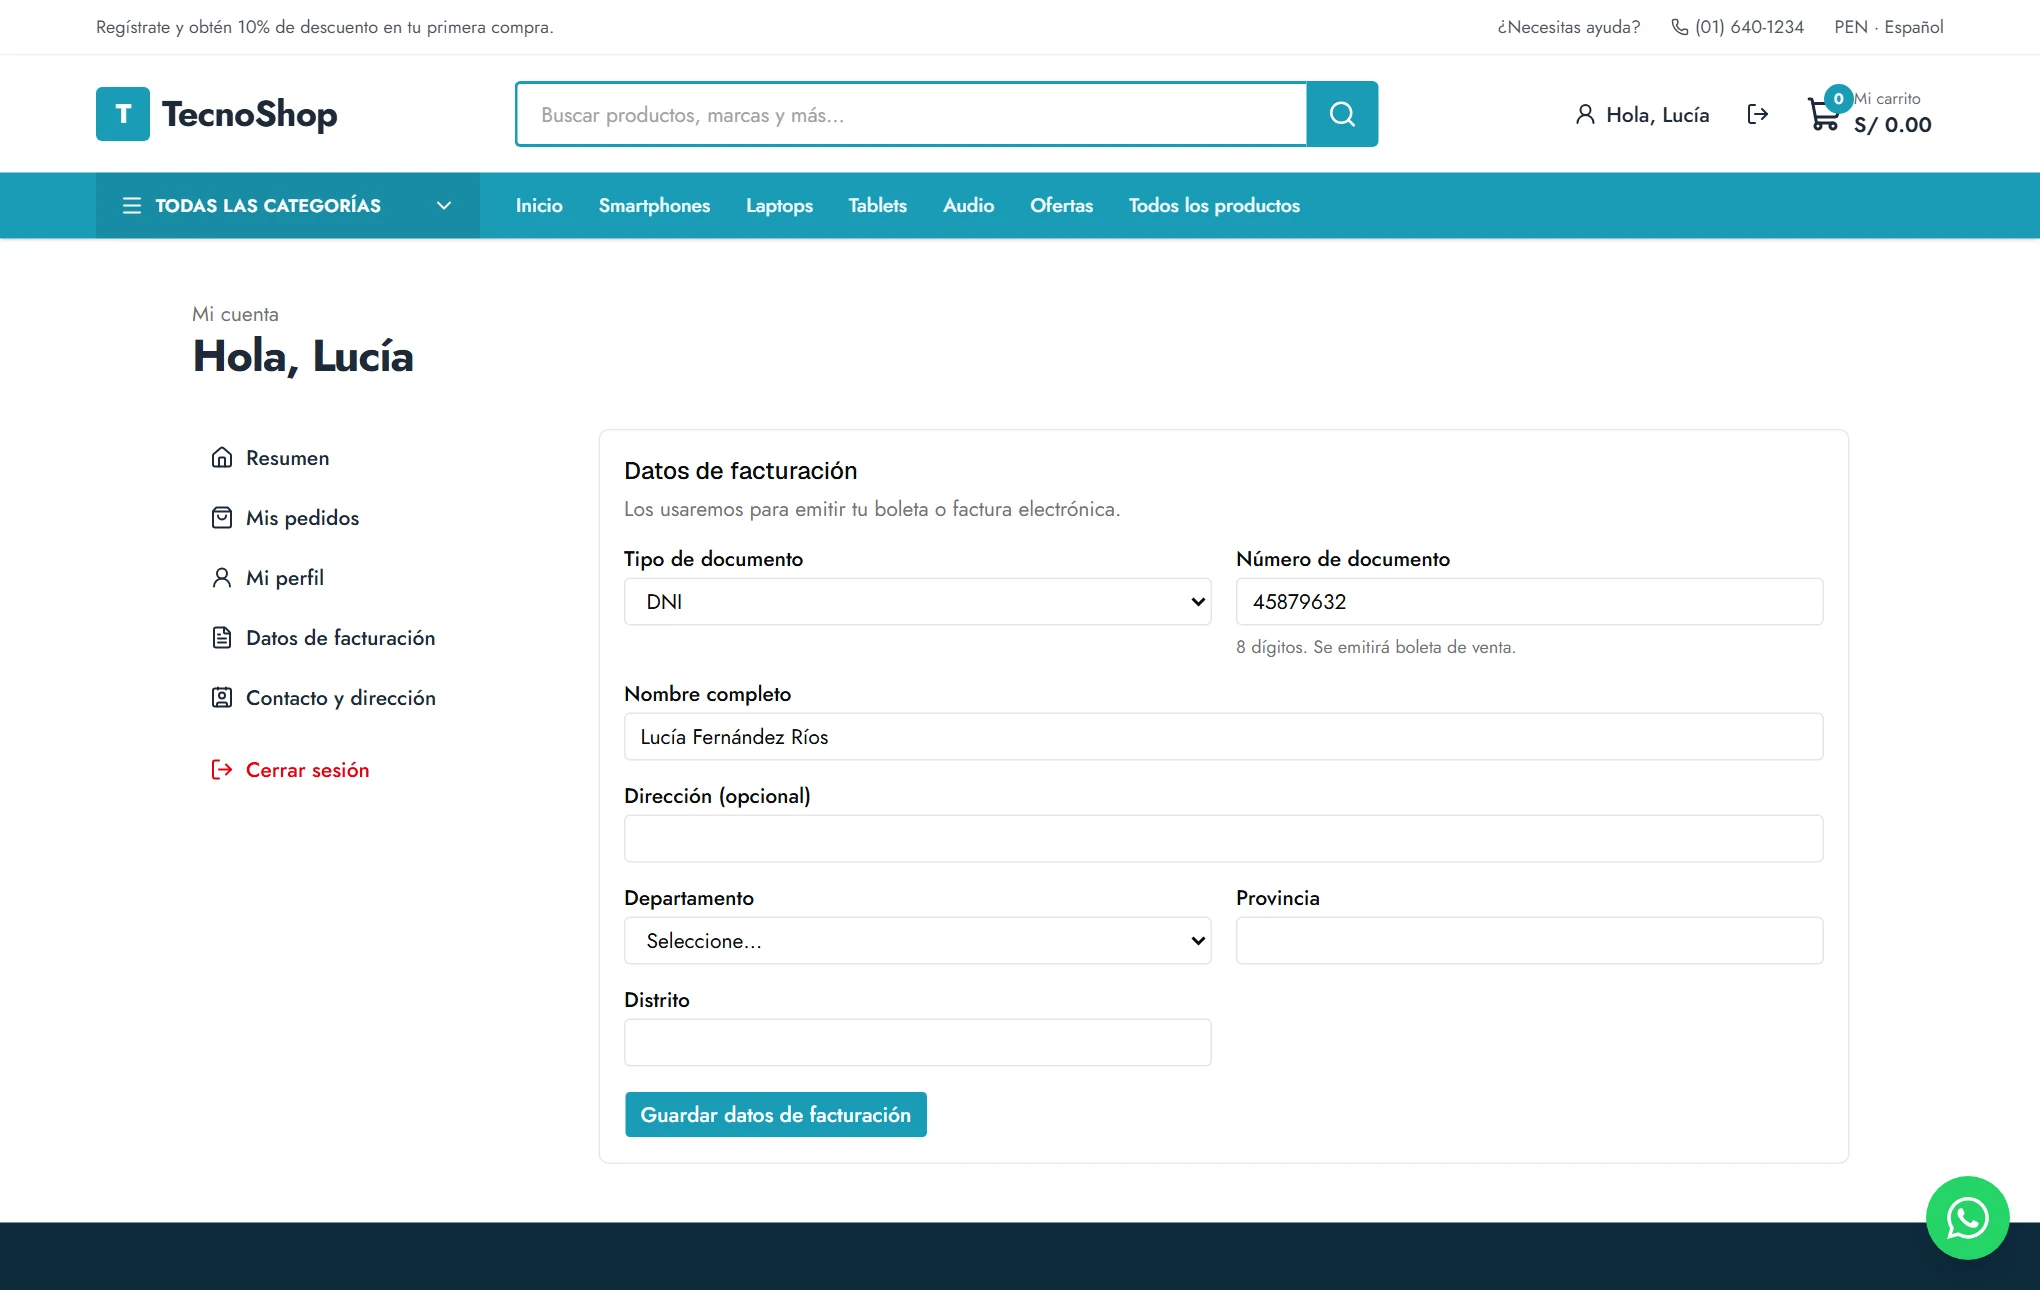2040x1290 pixels.
Task: Click the ¿Necesitas ayuda? link
Action: tap(1568, 27)
